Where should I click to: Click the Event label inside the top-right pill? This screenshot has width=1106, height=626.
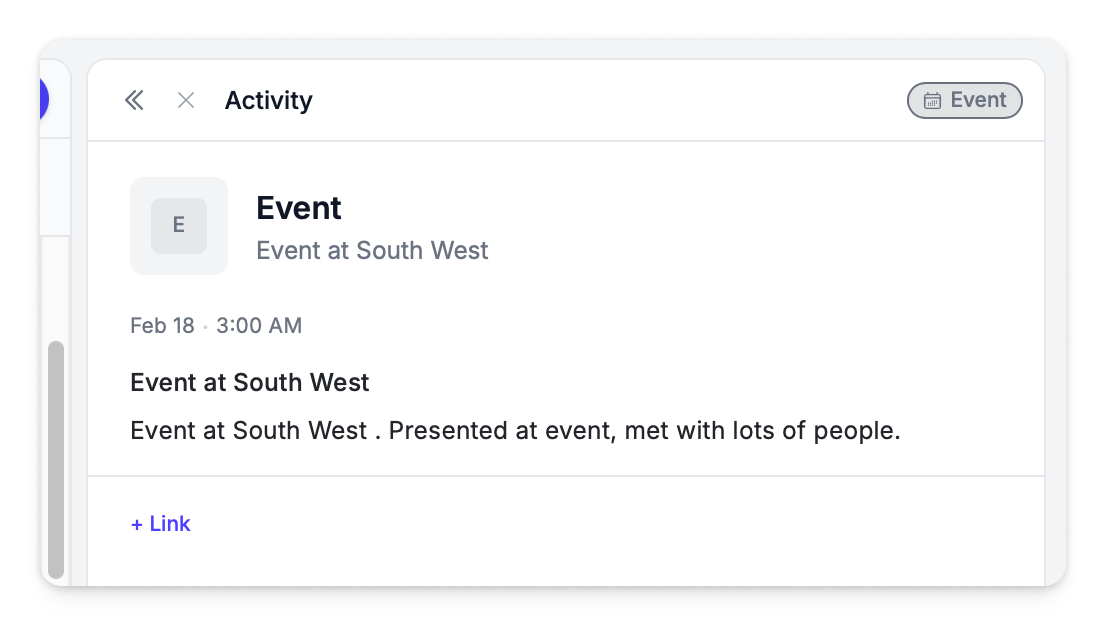coord(978,100)
